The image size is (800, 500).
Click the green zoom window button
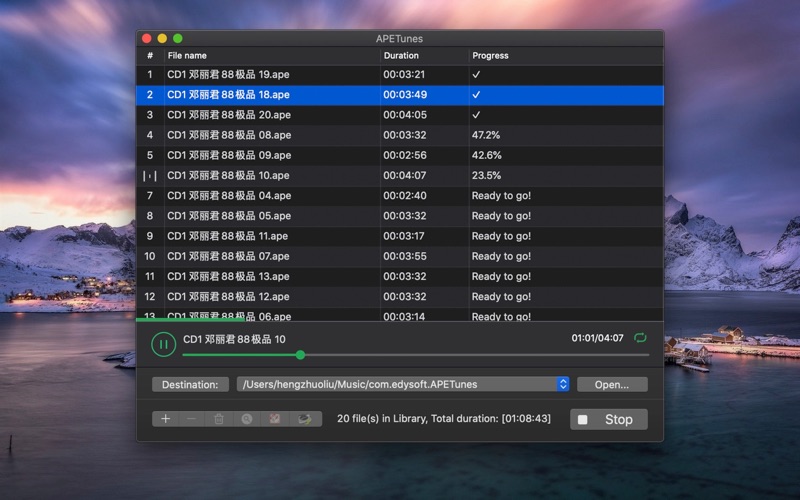point(178,38)
